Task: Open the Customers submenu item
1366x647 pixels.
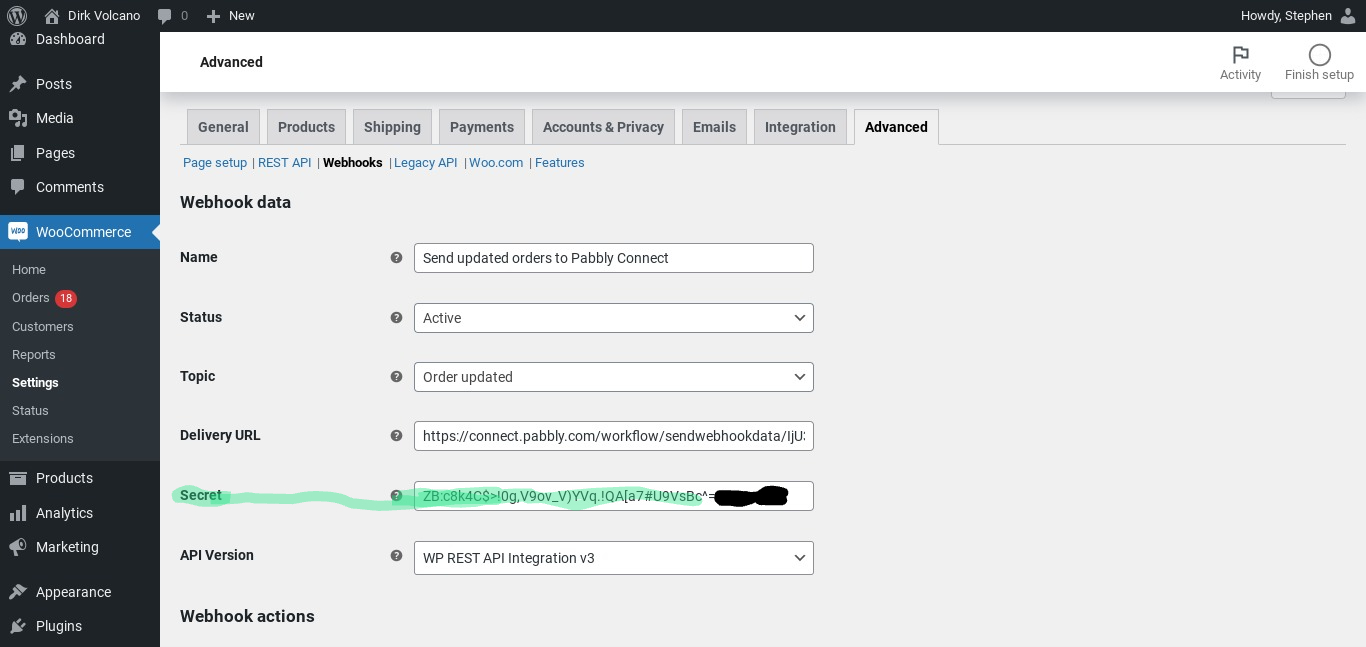Action: [43, 327]
